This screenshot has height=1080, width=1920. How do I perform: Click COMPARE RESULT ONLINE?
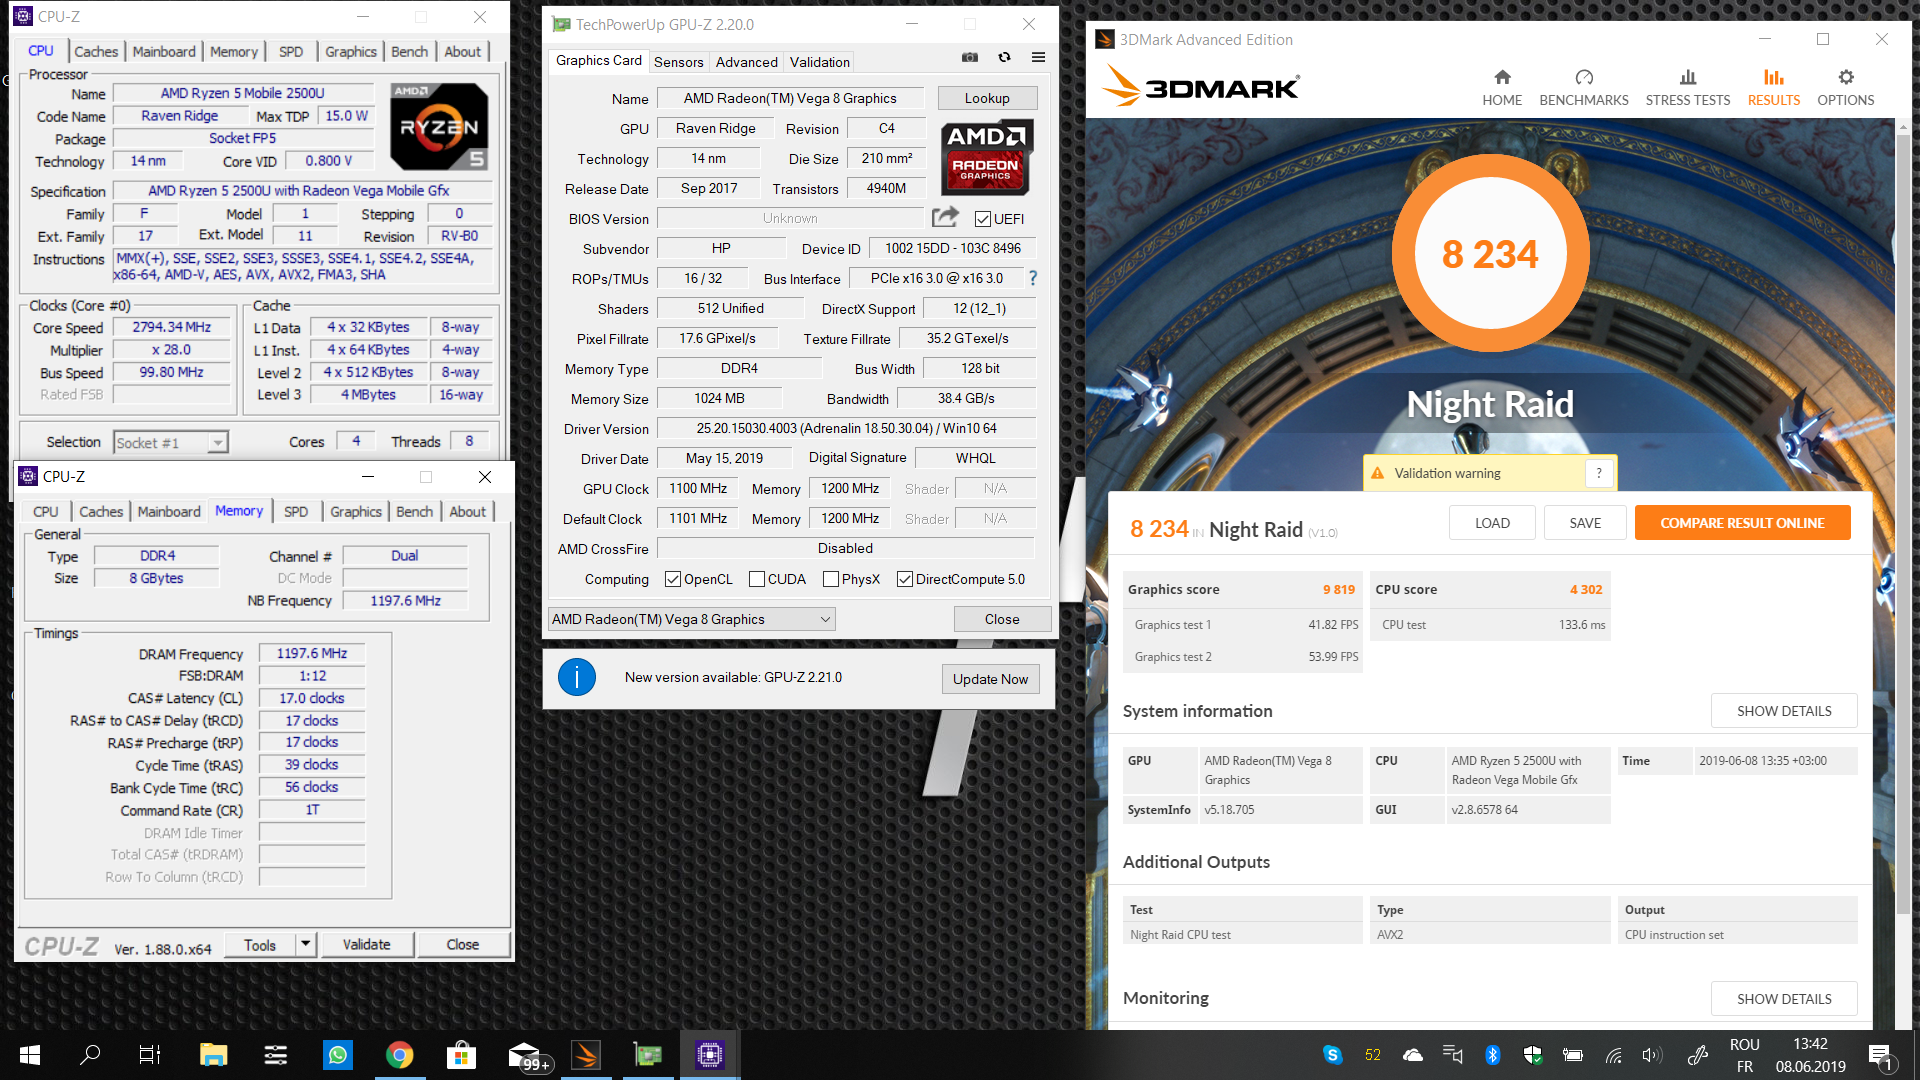click(x=1742, y=523)
